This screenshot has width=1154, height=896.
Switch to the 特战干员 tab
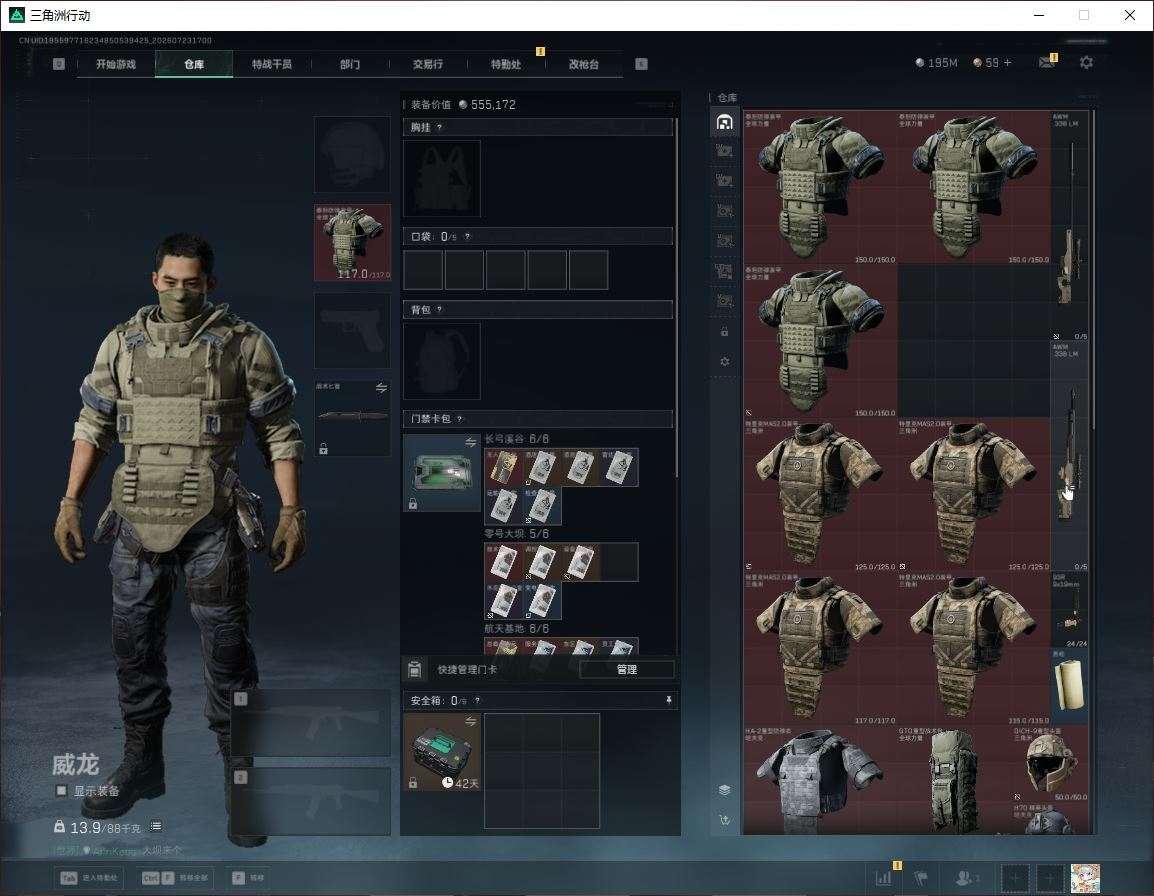(x=272, y=64)
